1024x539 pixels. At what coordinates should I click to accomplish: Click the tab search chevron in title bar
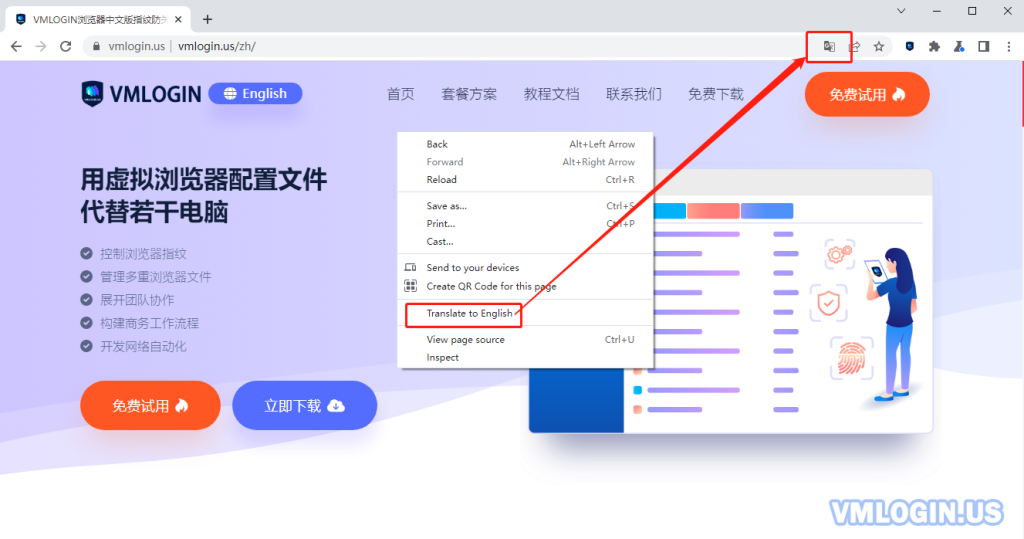[x=901, y=10]
